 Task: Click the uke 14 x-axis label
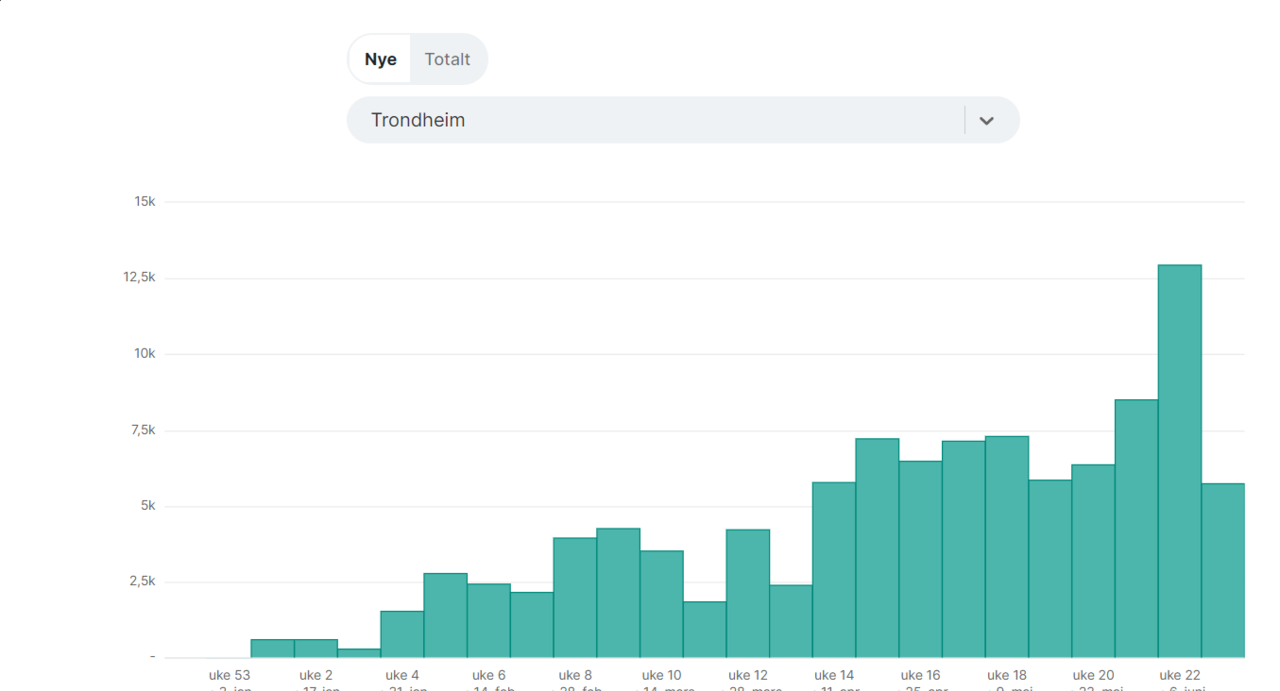click(834, 675)
